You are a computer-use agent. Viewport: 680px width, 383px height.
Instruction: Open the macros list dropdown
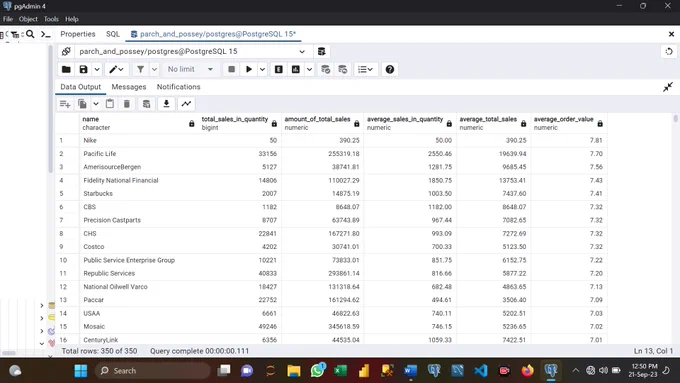coord(366,69)
